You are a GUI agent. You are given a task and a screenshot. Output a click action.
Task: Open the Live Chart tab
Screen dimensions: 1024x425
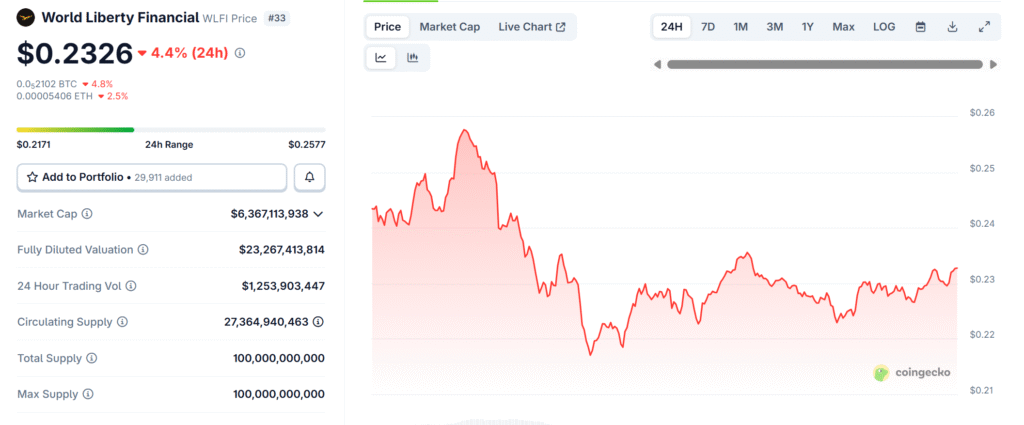pyautogui.click(x=531, y=26)
